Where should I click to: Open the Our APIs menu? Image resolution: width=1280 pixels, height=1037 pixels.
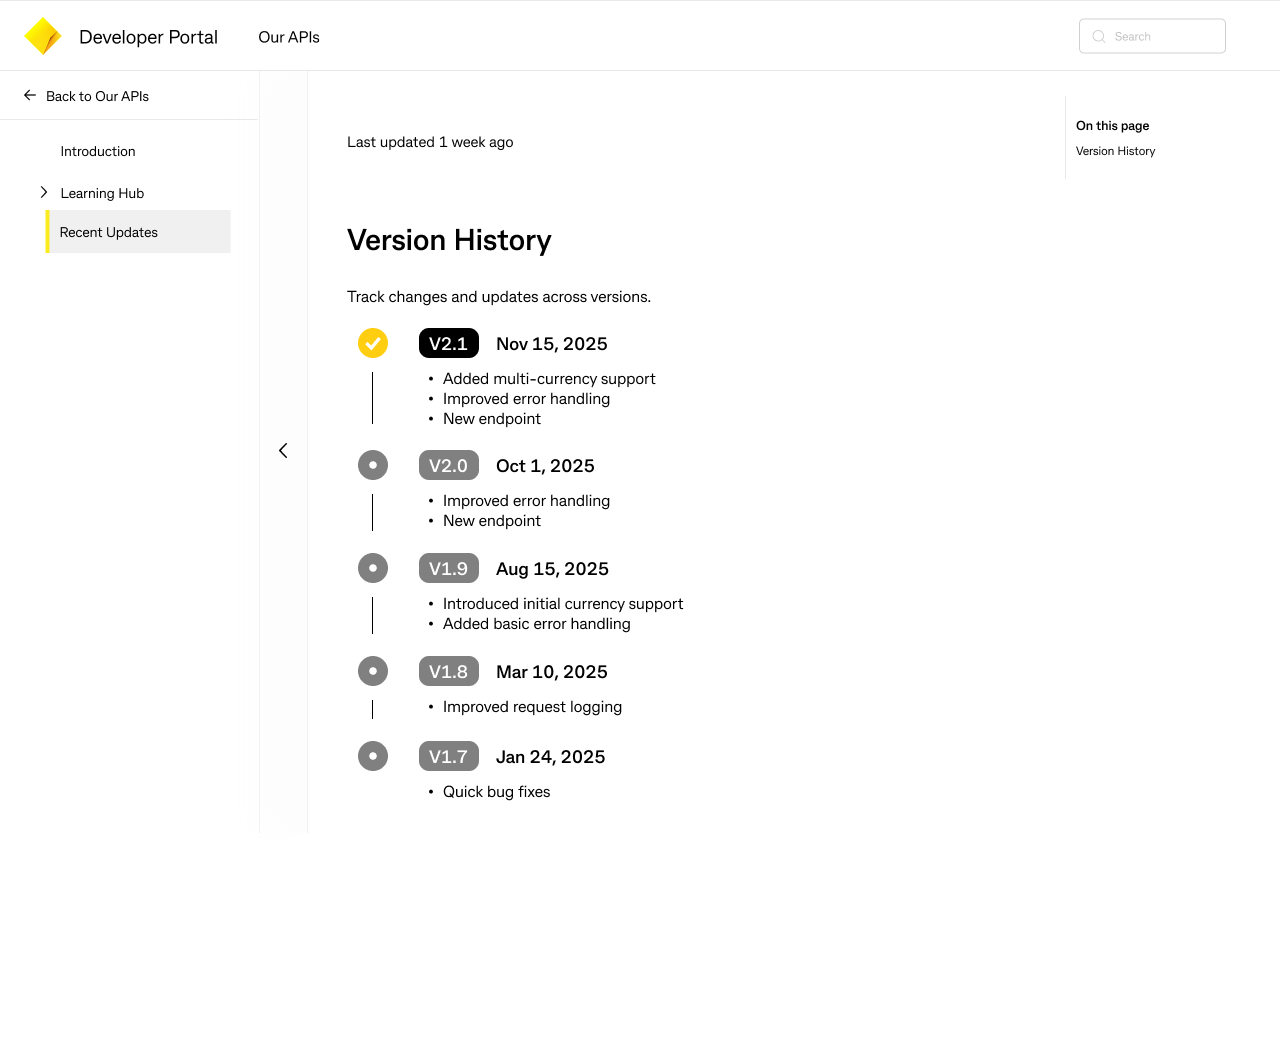(x=289, y=37)
